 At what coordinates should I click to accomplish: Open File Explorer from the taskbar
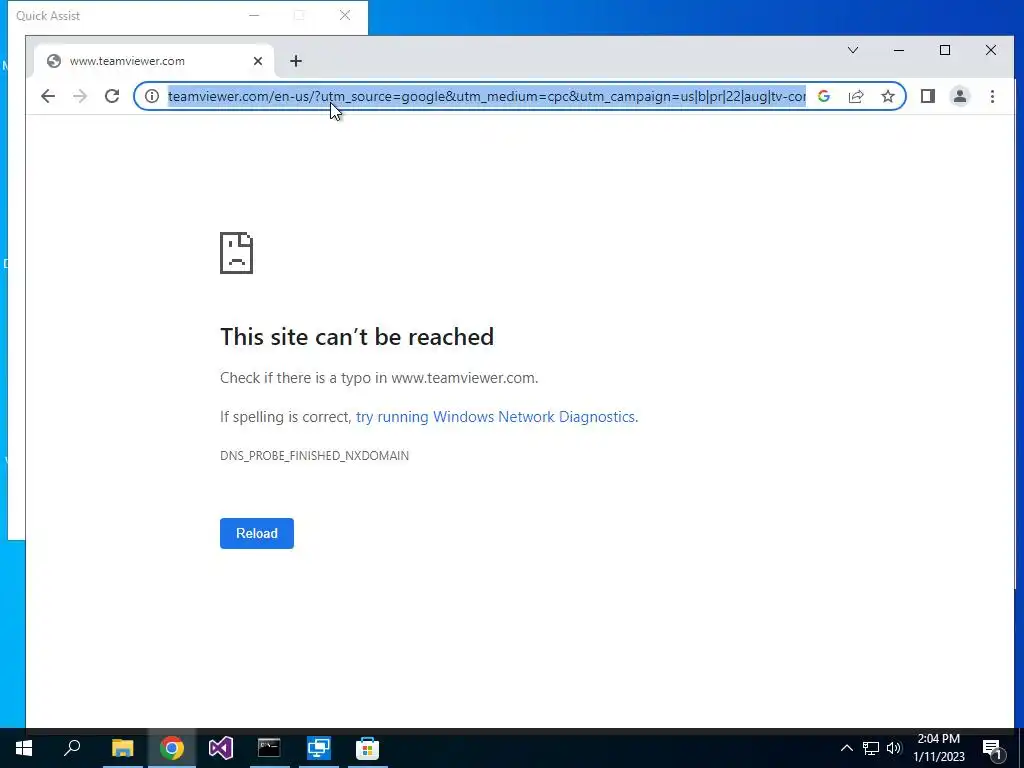122,748
